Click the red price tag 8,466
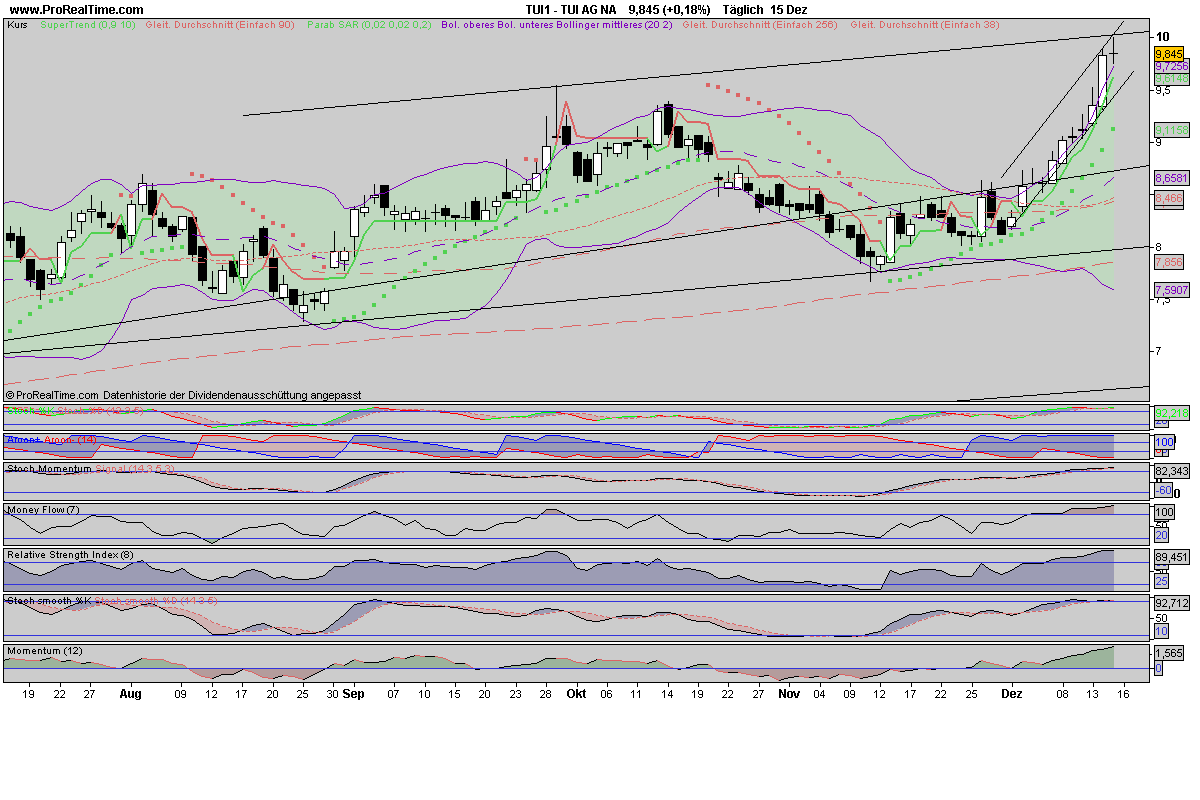Screen dimensions: 1200x800 pyautogui.click(x=1169, y=199)
